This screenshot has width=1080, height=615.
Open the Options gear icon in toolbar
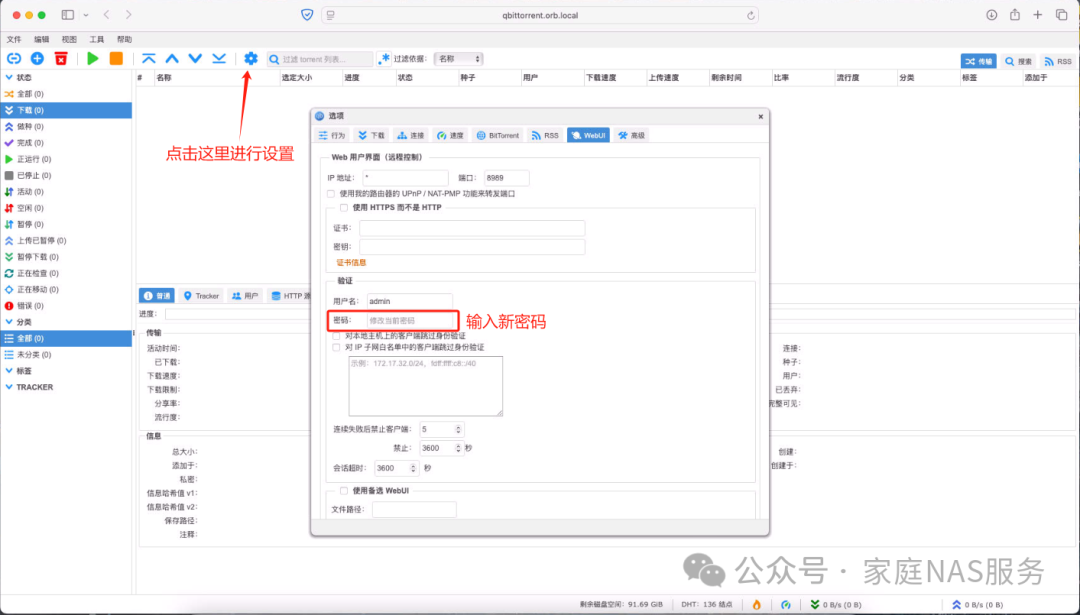250,60
